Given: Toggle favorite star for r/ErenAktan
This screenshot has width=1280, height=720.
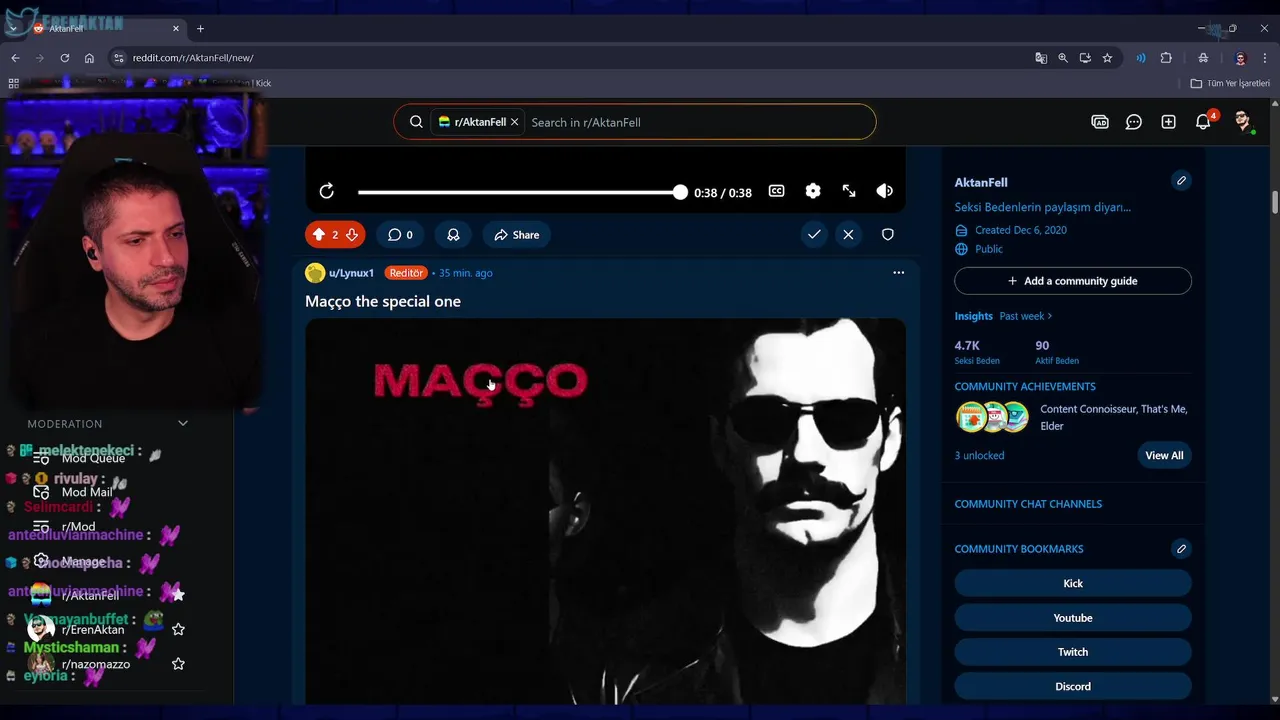Looking at the screenshot, I should (178, 629).
